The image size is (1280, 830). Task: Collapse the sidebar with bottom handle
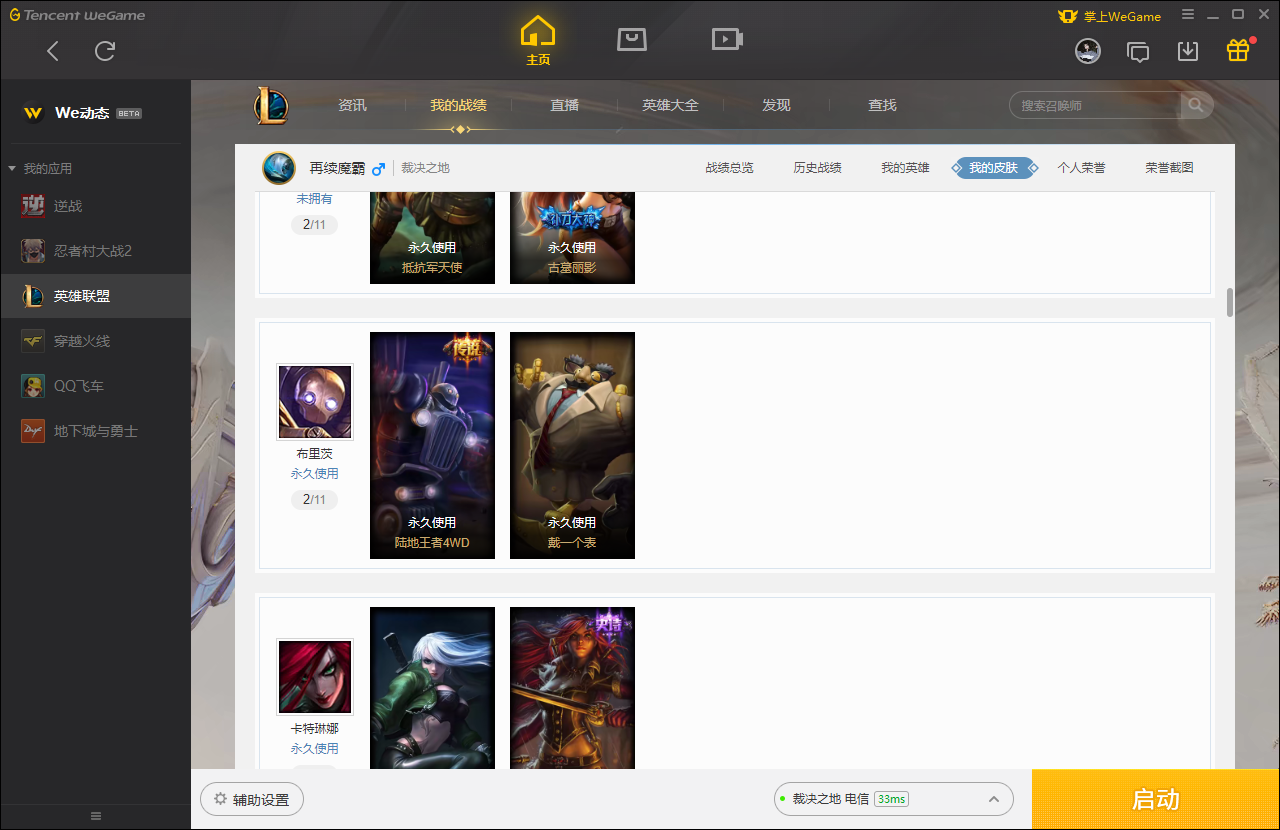pos(96,816)
